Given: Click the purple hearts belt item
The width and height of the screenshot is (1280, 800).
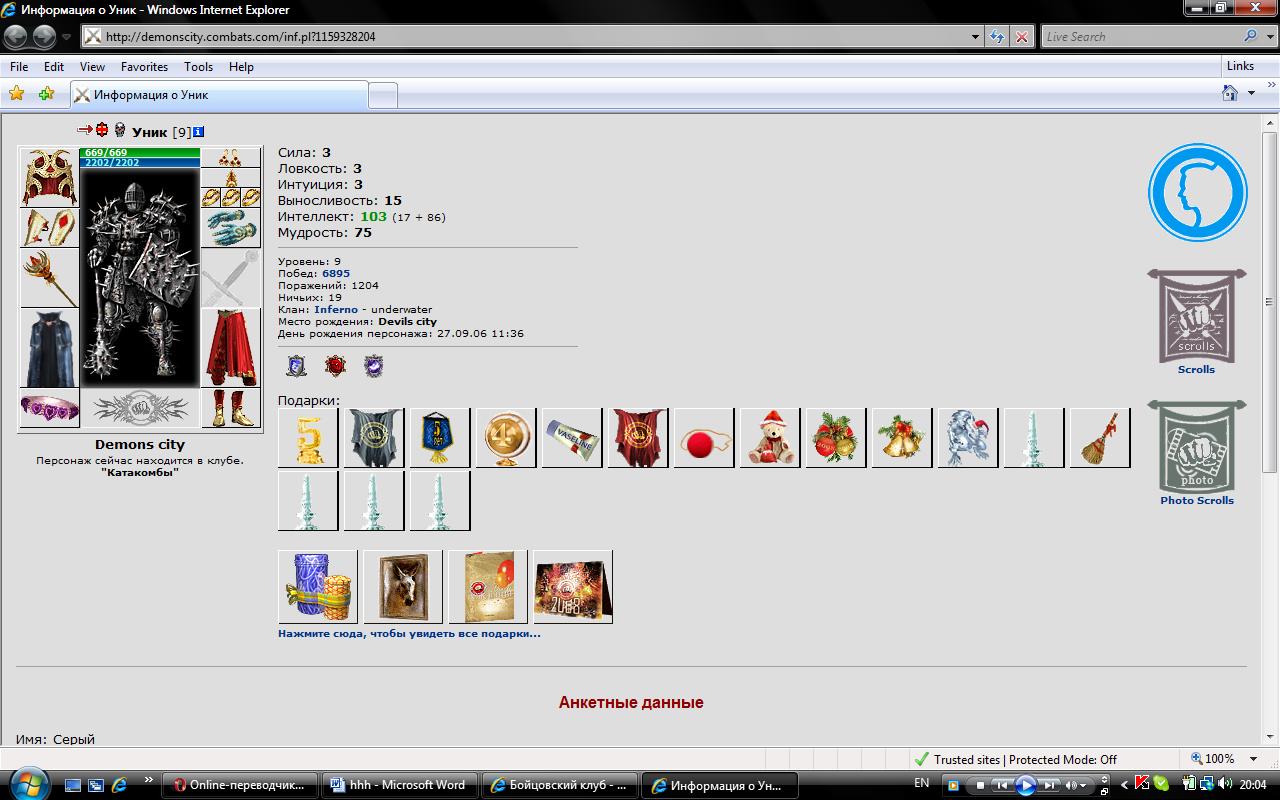Looking at the screenshot, I should (49, 408).
